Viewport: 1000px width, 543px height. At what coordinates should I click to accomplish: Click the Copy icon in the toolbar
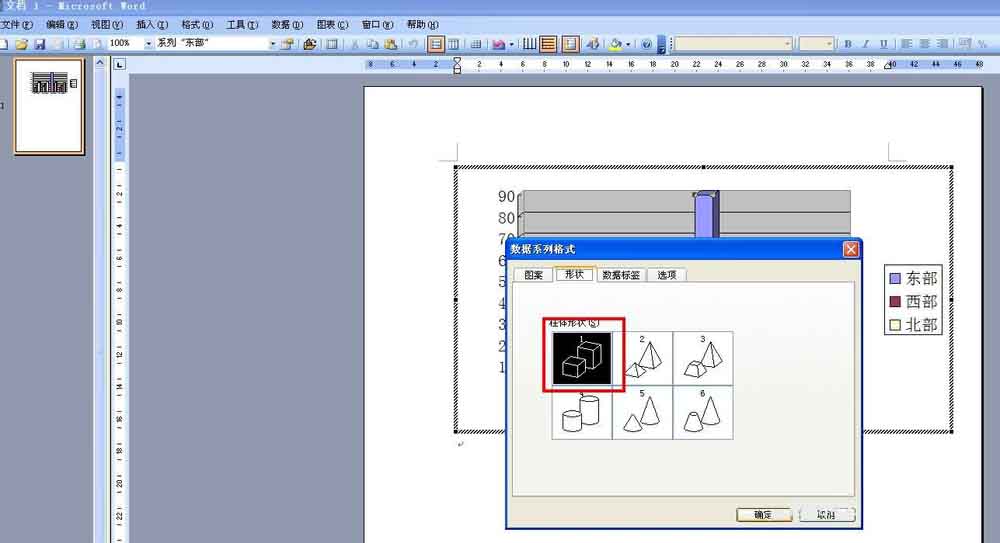tap(372, 44)
